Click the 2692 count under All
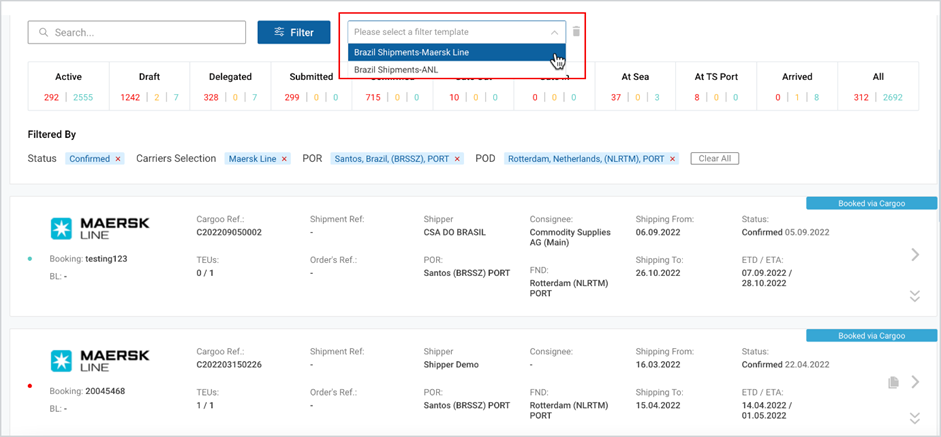 (x=892, y=97)
